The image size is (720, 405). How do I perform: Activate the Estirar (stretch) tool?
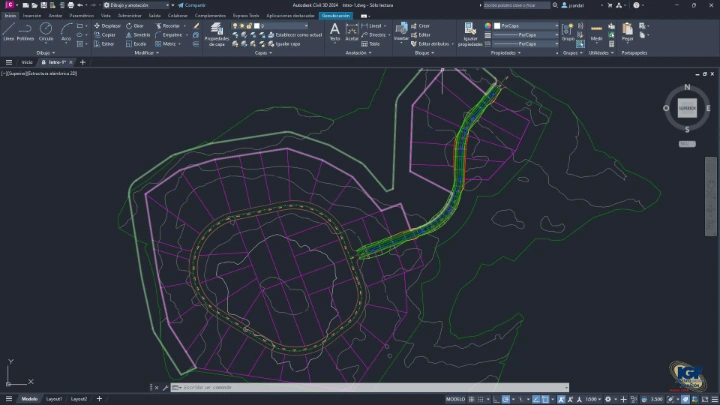pos(104,44)
